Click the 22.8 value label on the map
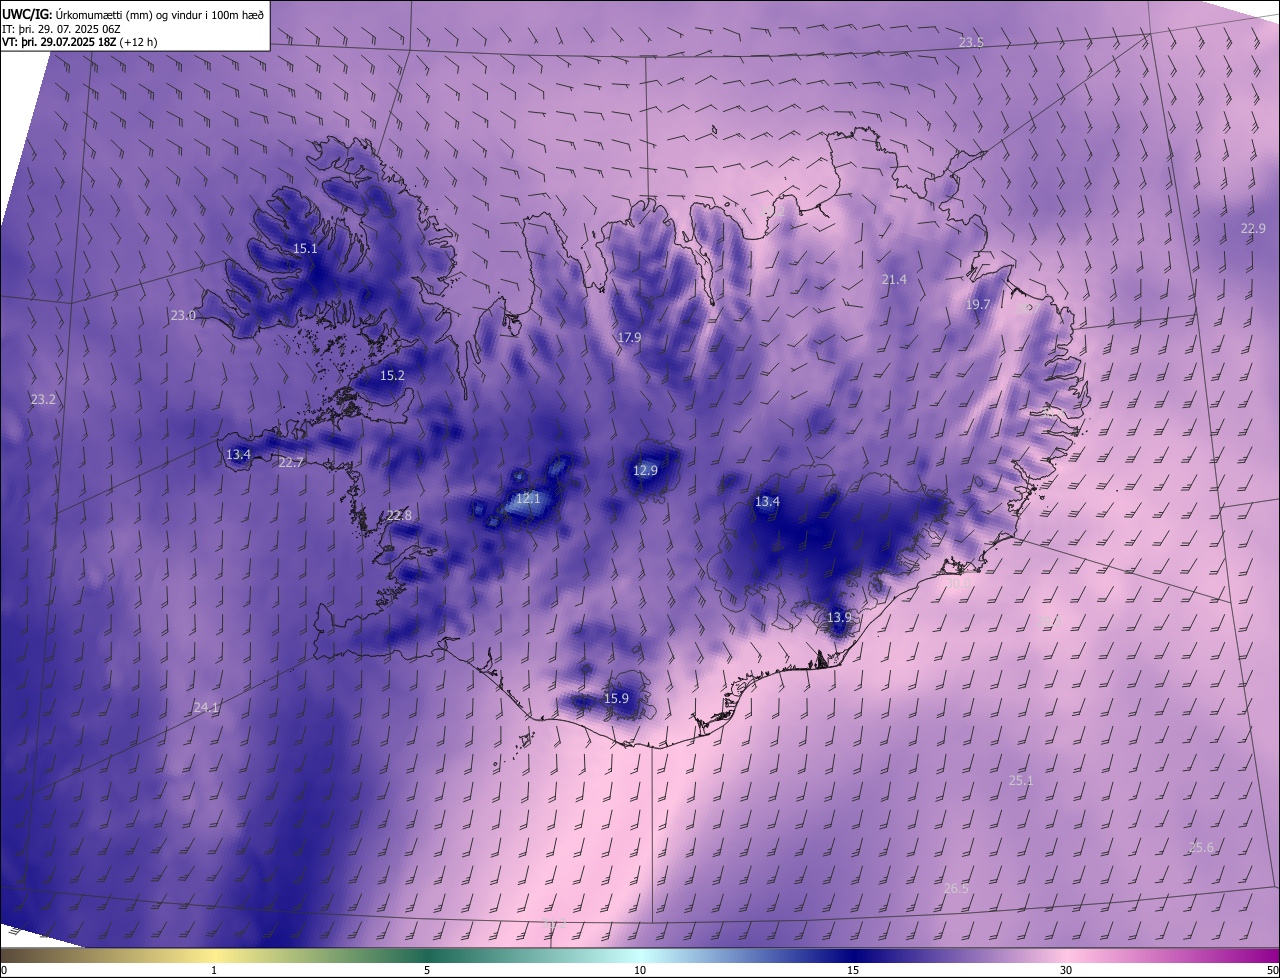Screen dimensions: 1280x978 tap(399, 515)
